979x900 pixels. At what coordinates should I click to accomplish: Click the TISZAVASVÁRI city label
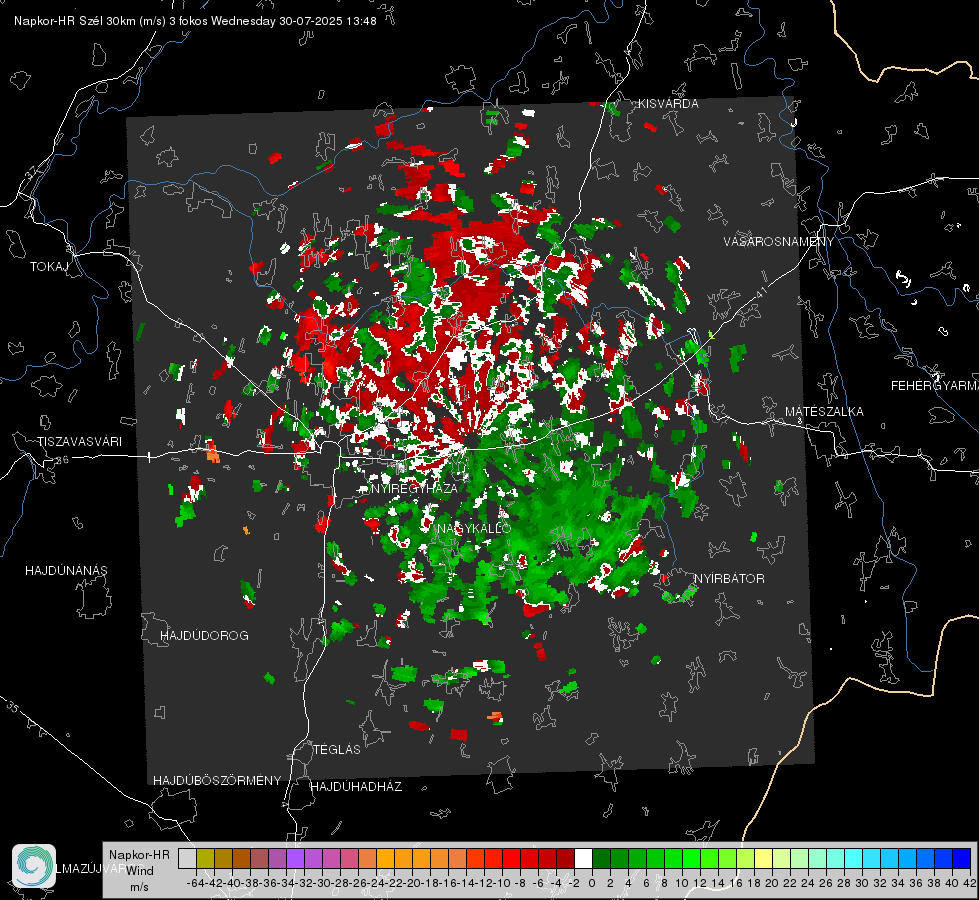(79, 442)
